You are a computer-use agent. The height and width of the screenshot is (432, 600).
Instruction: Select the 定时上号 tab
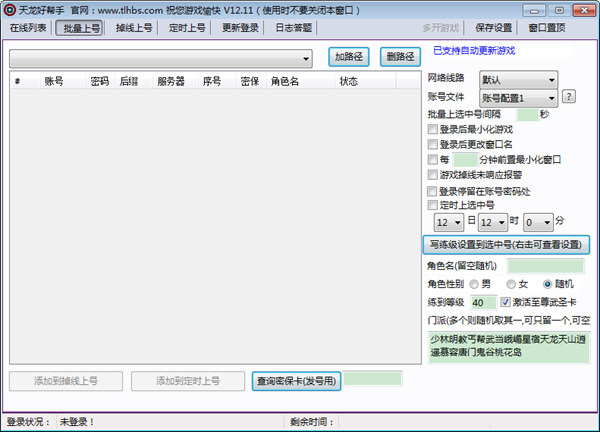coord(187,28)
